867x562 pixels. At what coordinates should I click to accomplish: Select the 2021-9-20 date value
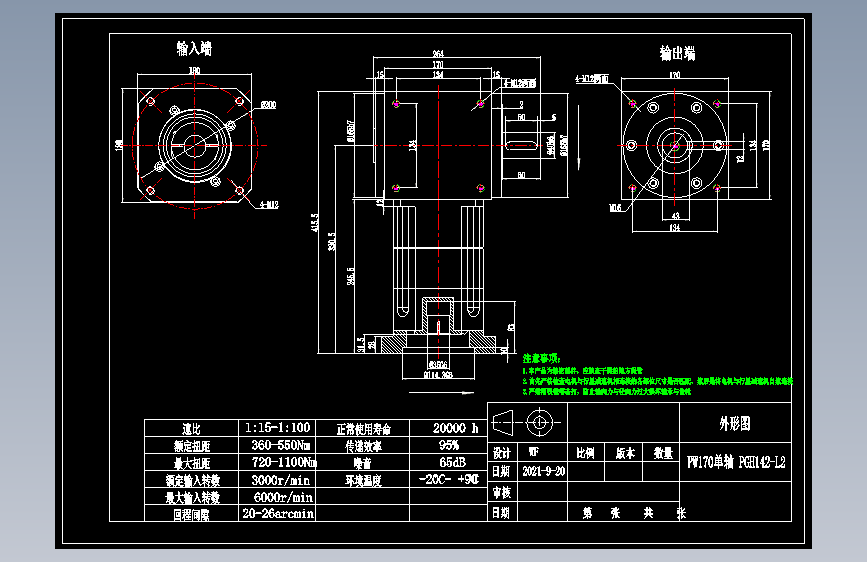[544, 471]
